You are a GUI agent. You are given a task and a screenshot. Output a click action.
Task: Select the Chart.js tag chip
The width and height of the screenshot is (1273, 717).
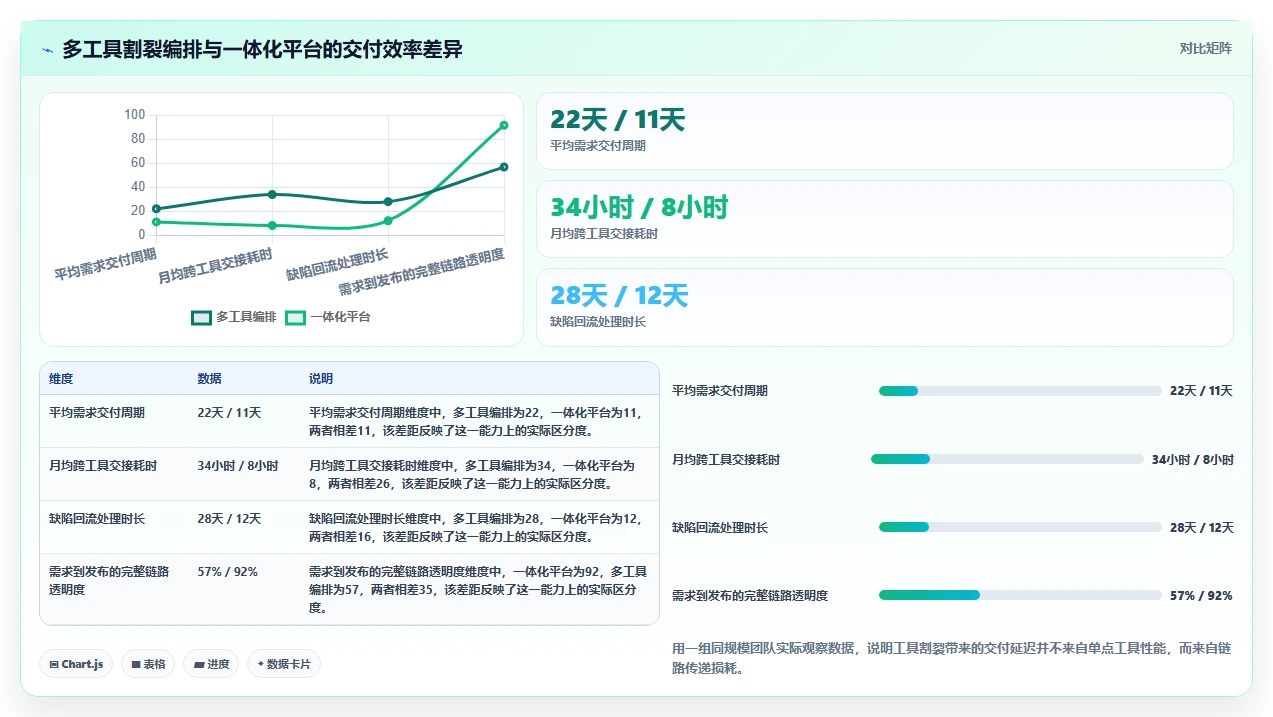pos(76,664)
